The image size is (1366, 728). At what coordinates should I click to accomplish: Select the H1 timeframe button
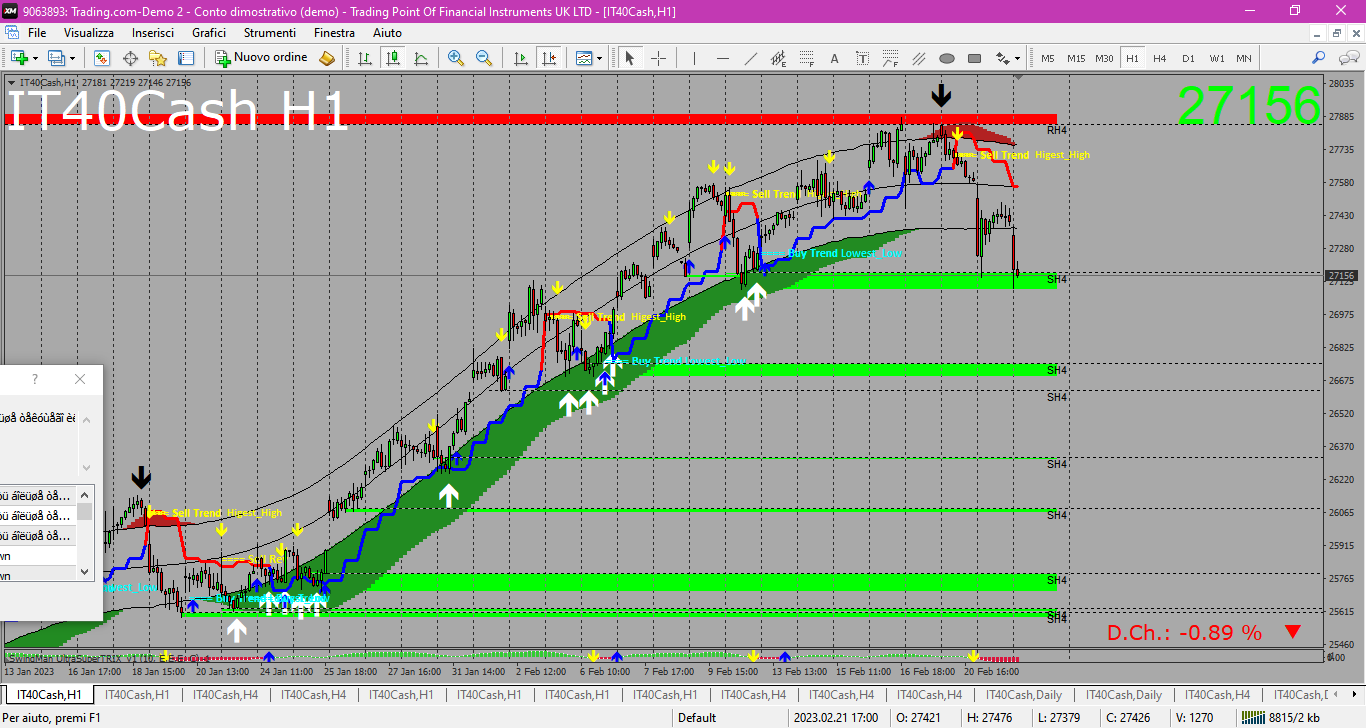point(1132,58)
